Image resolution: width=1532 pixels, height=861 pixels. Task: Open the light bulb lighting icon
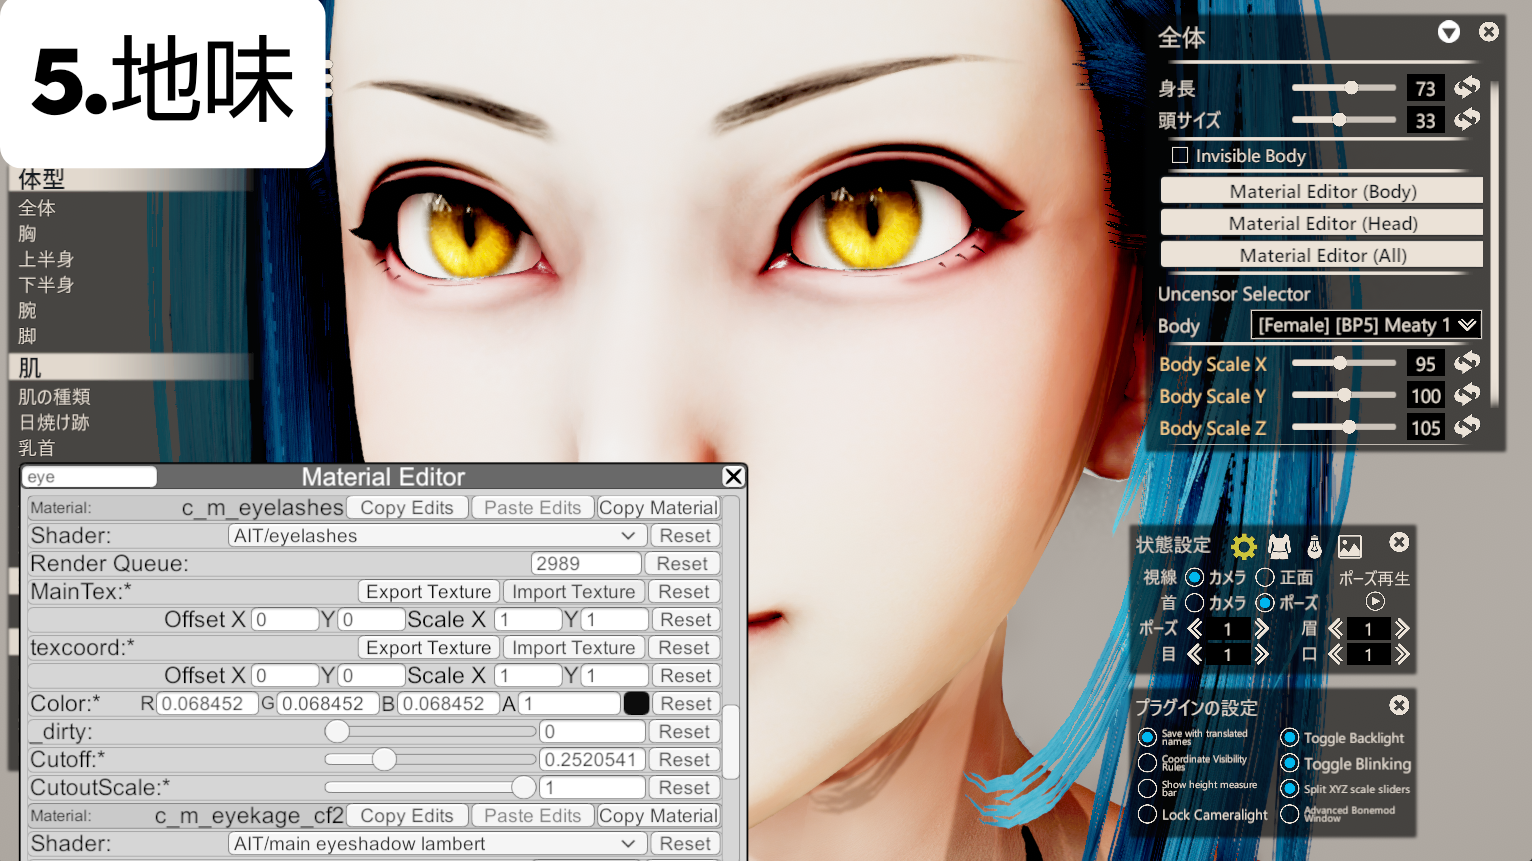pos(1314,546)
